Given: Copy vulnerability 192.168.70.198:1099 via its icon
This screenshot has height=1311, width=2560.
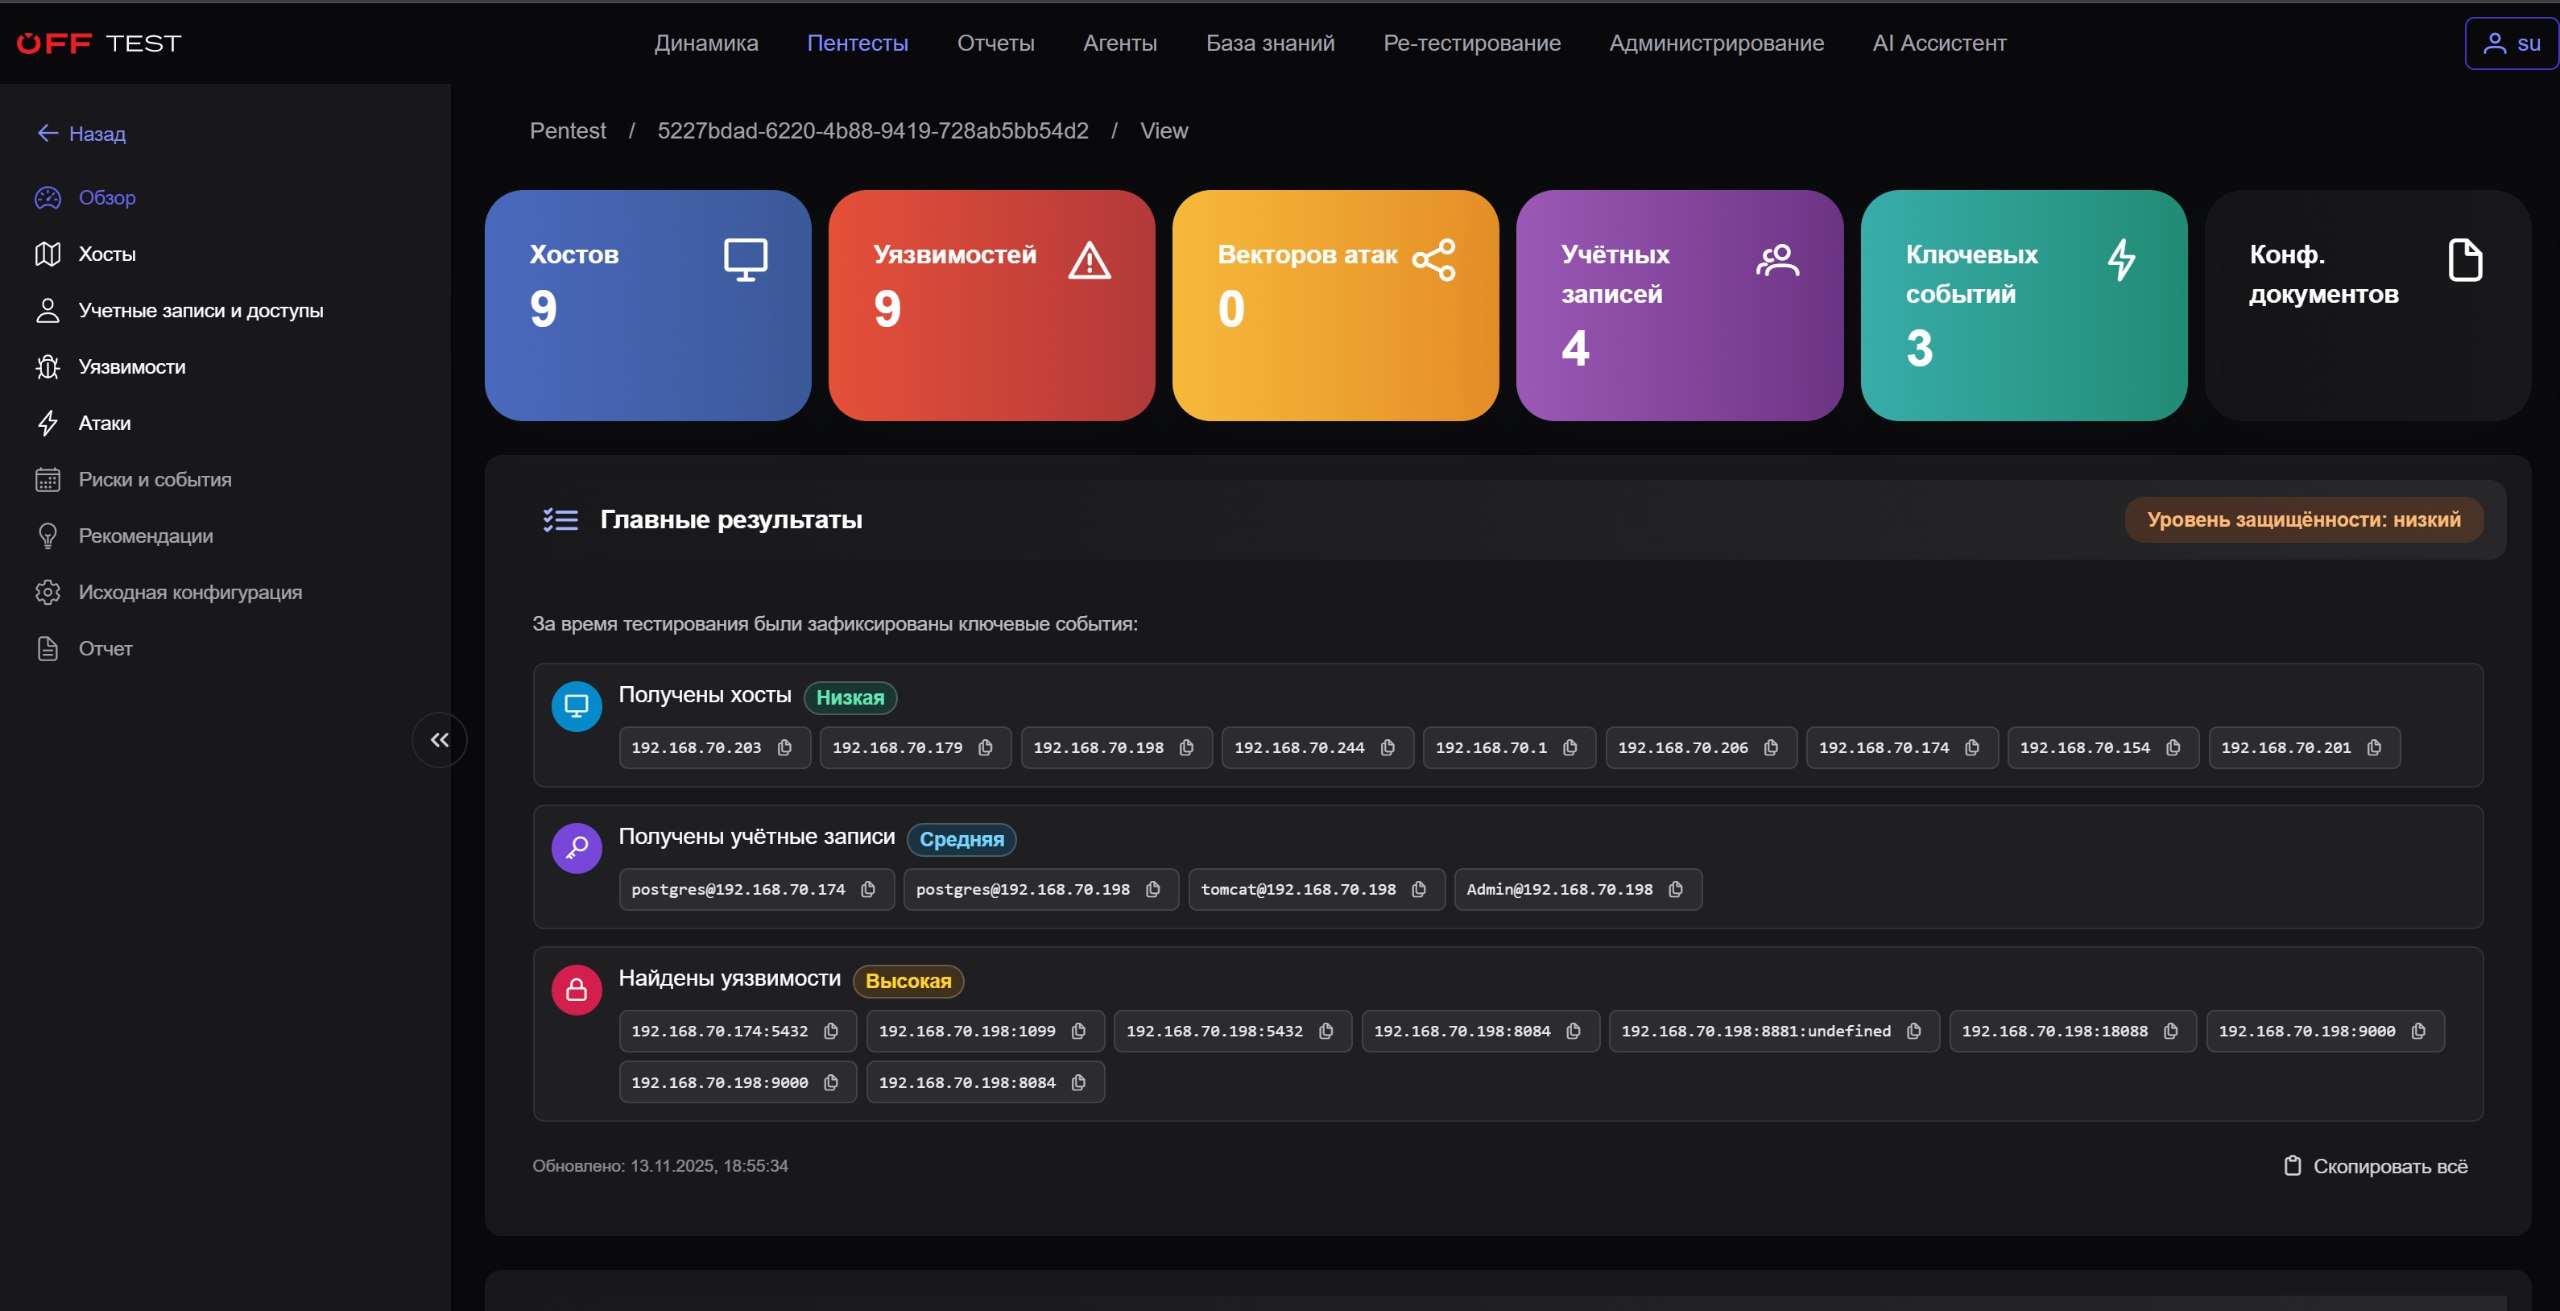Looking at the screenshot, I should pos(1079,1031).
